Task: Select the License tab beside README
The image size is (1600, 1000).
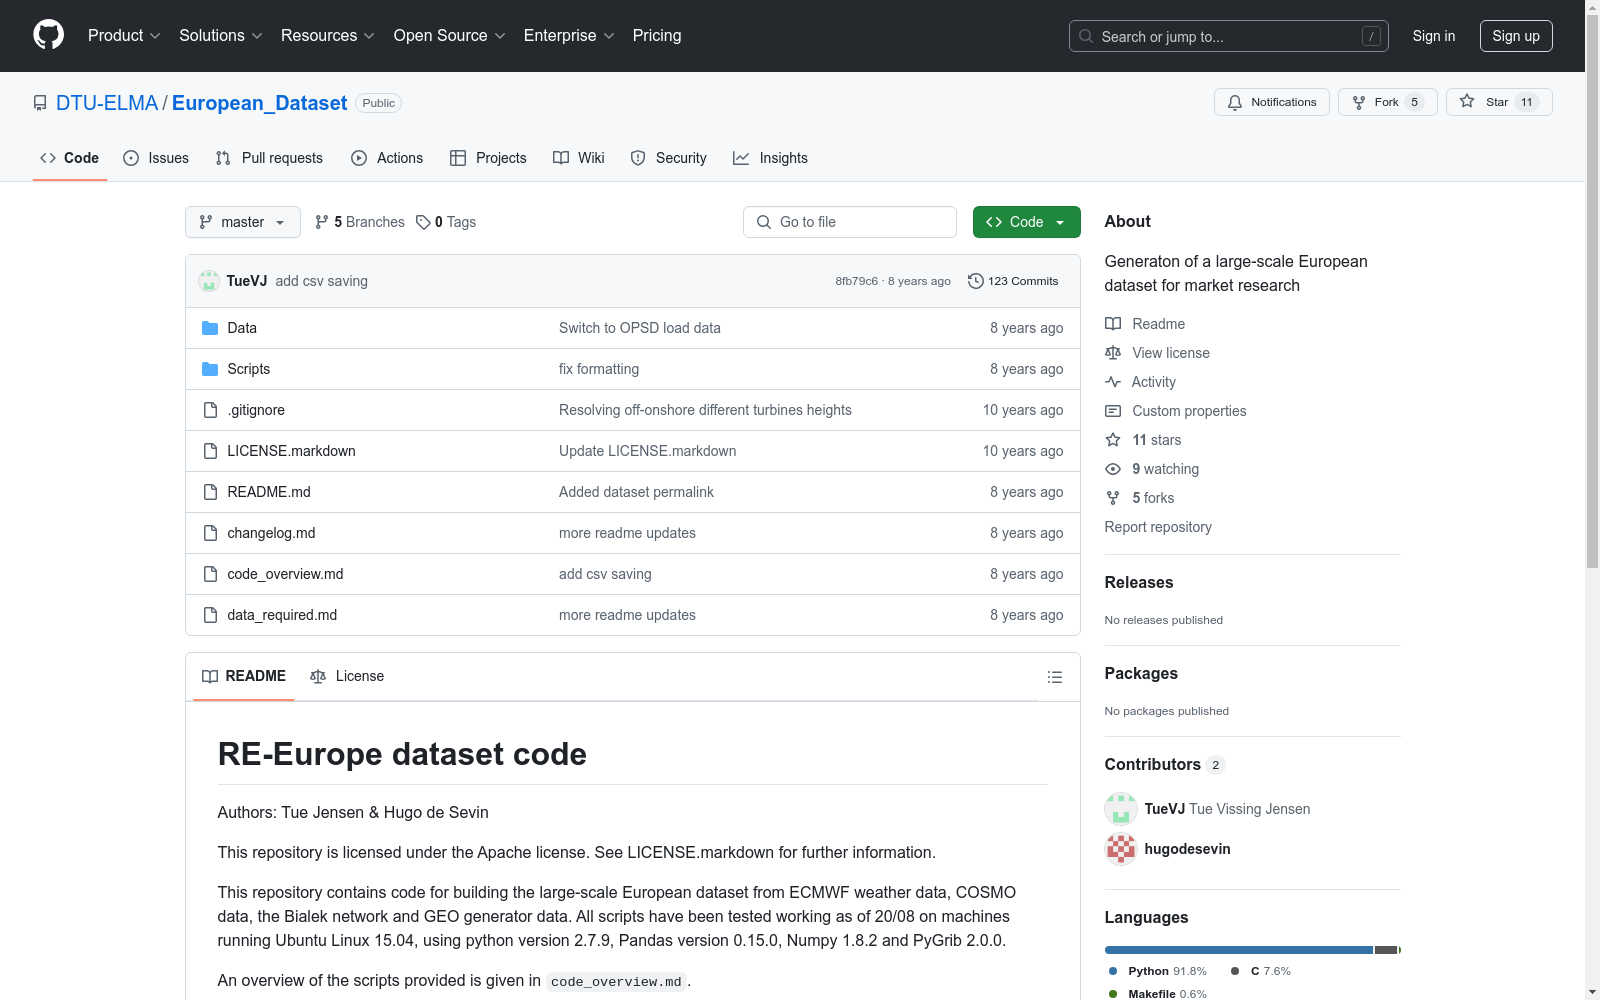Action: [347, 676]
